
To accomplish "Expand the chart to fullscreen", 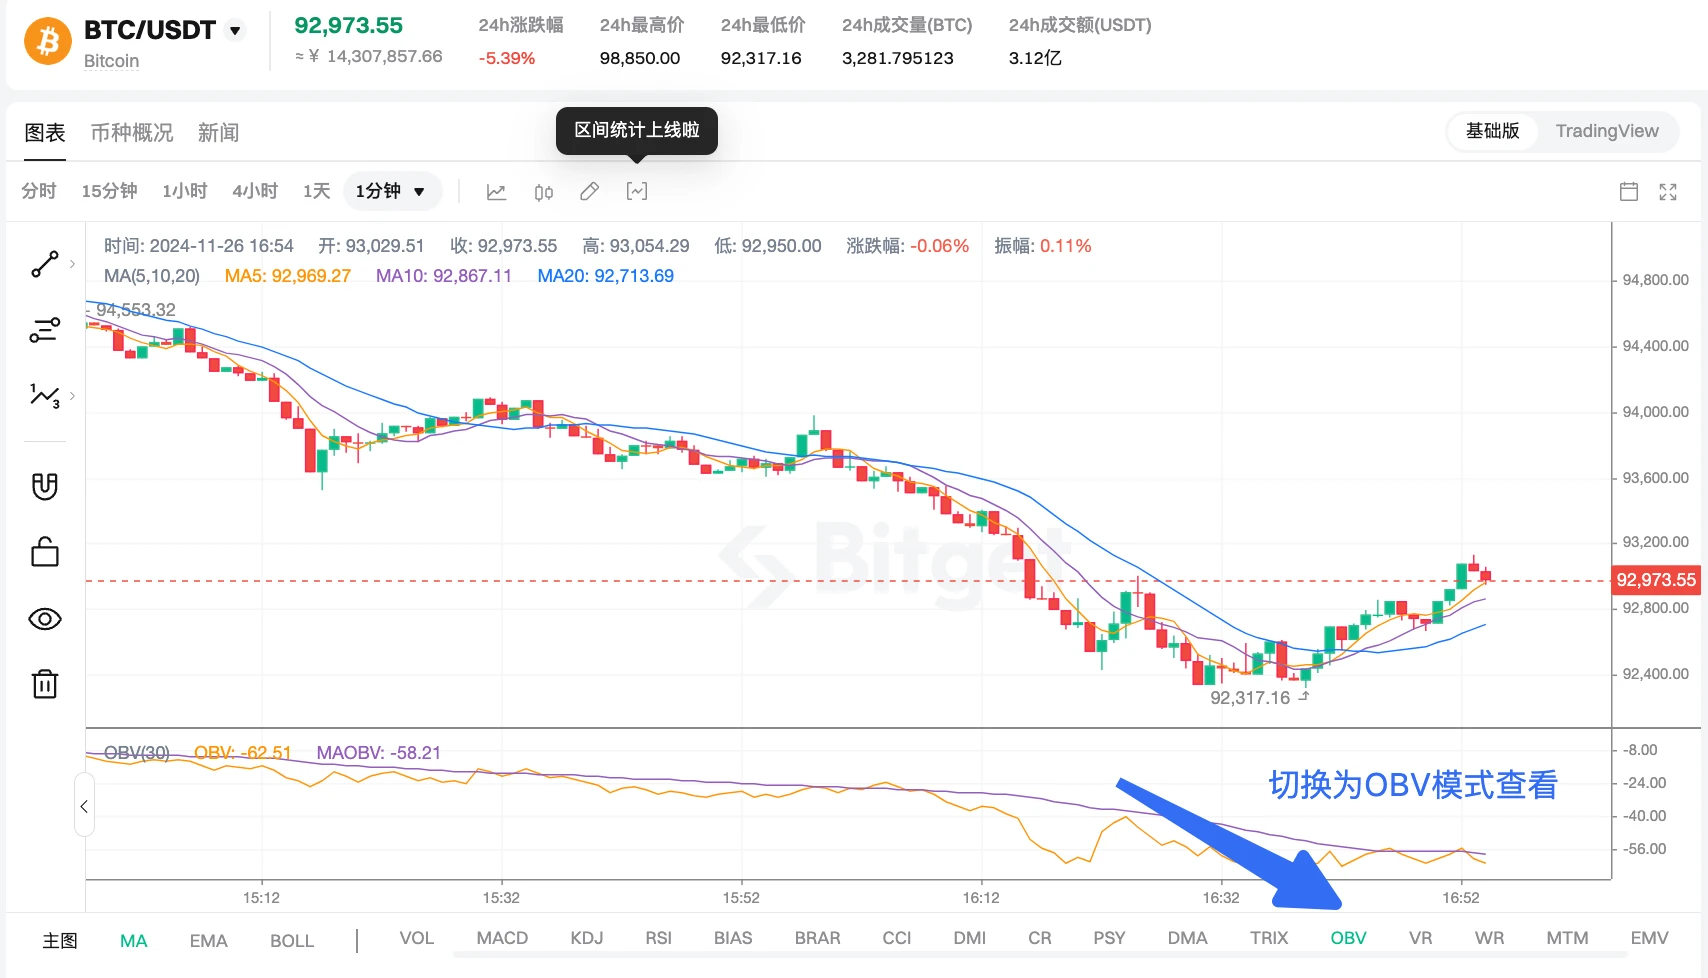I will coord(1668,191).
